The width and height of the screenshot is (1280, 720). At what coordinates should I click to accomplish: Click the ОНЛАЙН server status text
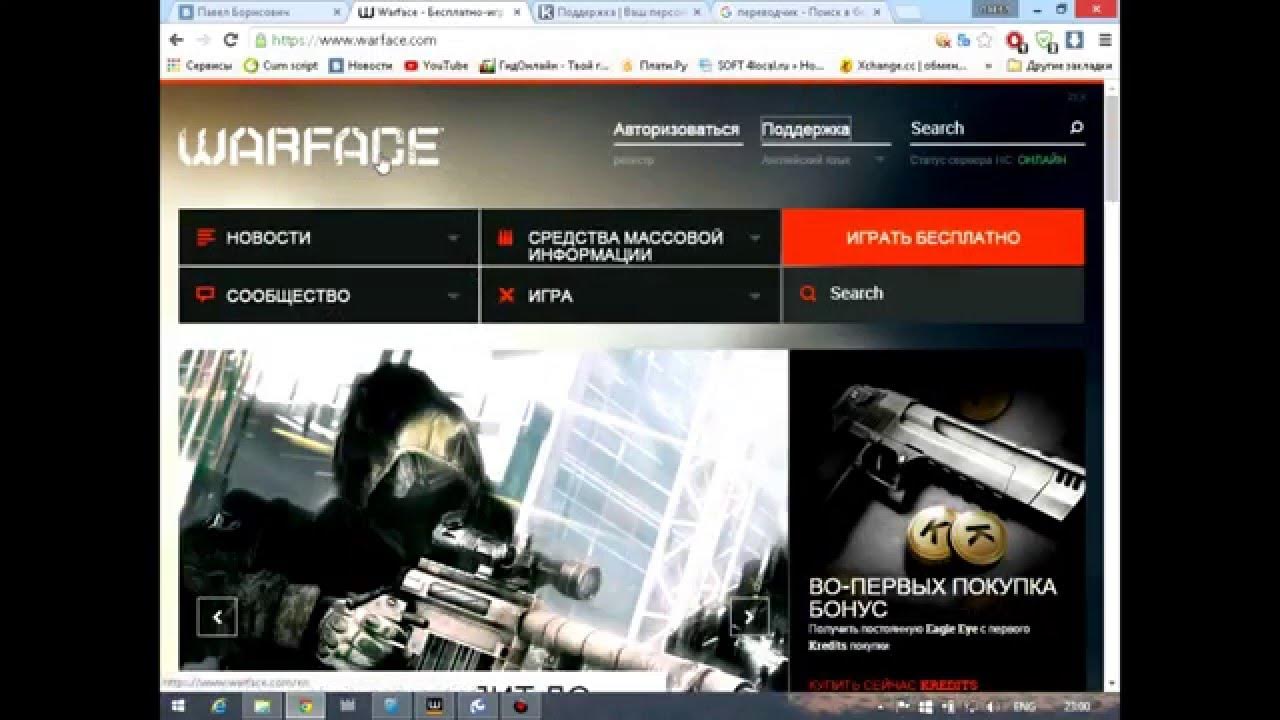[x=1042, y=160]
